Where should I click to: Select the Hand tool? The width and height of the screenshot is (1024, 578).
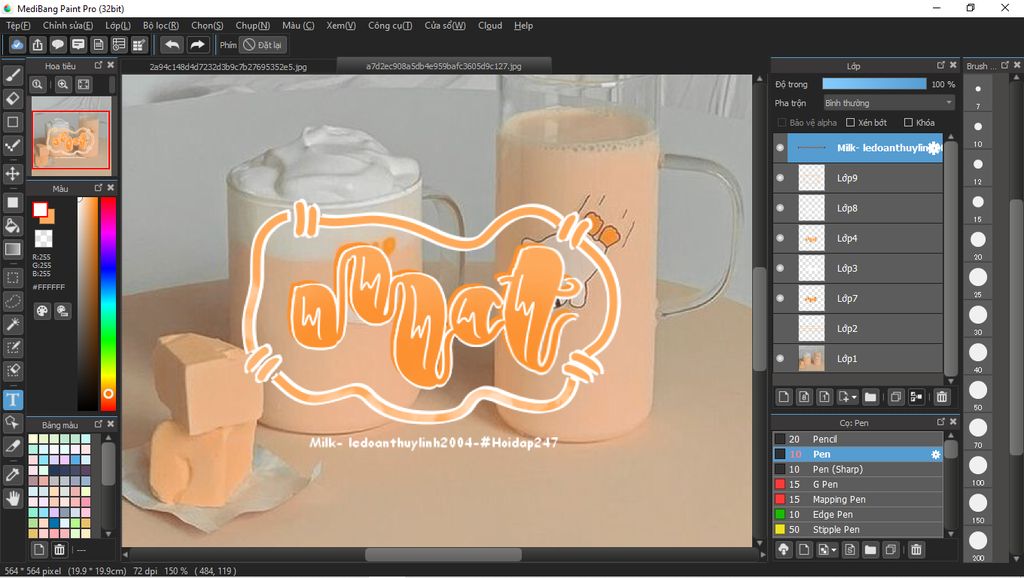click(12, 499)
